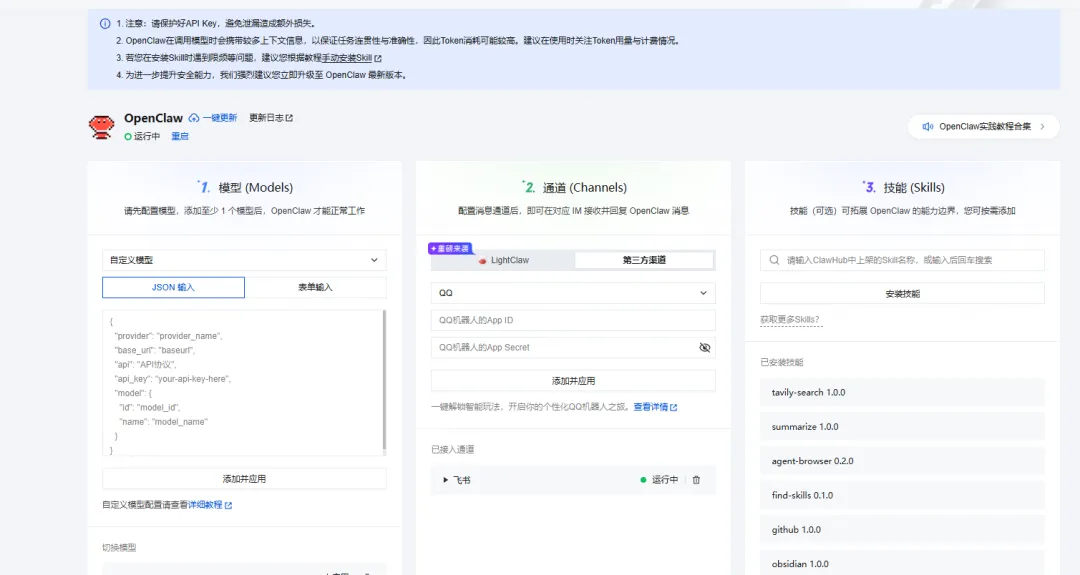The image size is (1080, 575).
Task: Click the 重磅来袭 purple badge
Action: [x=450, y=249]
